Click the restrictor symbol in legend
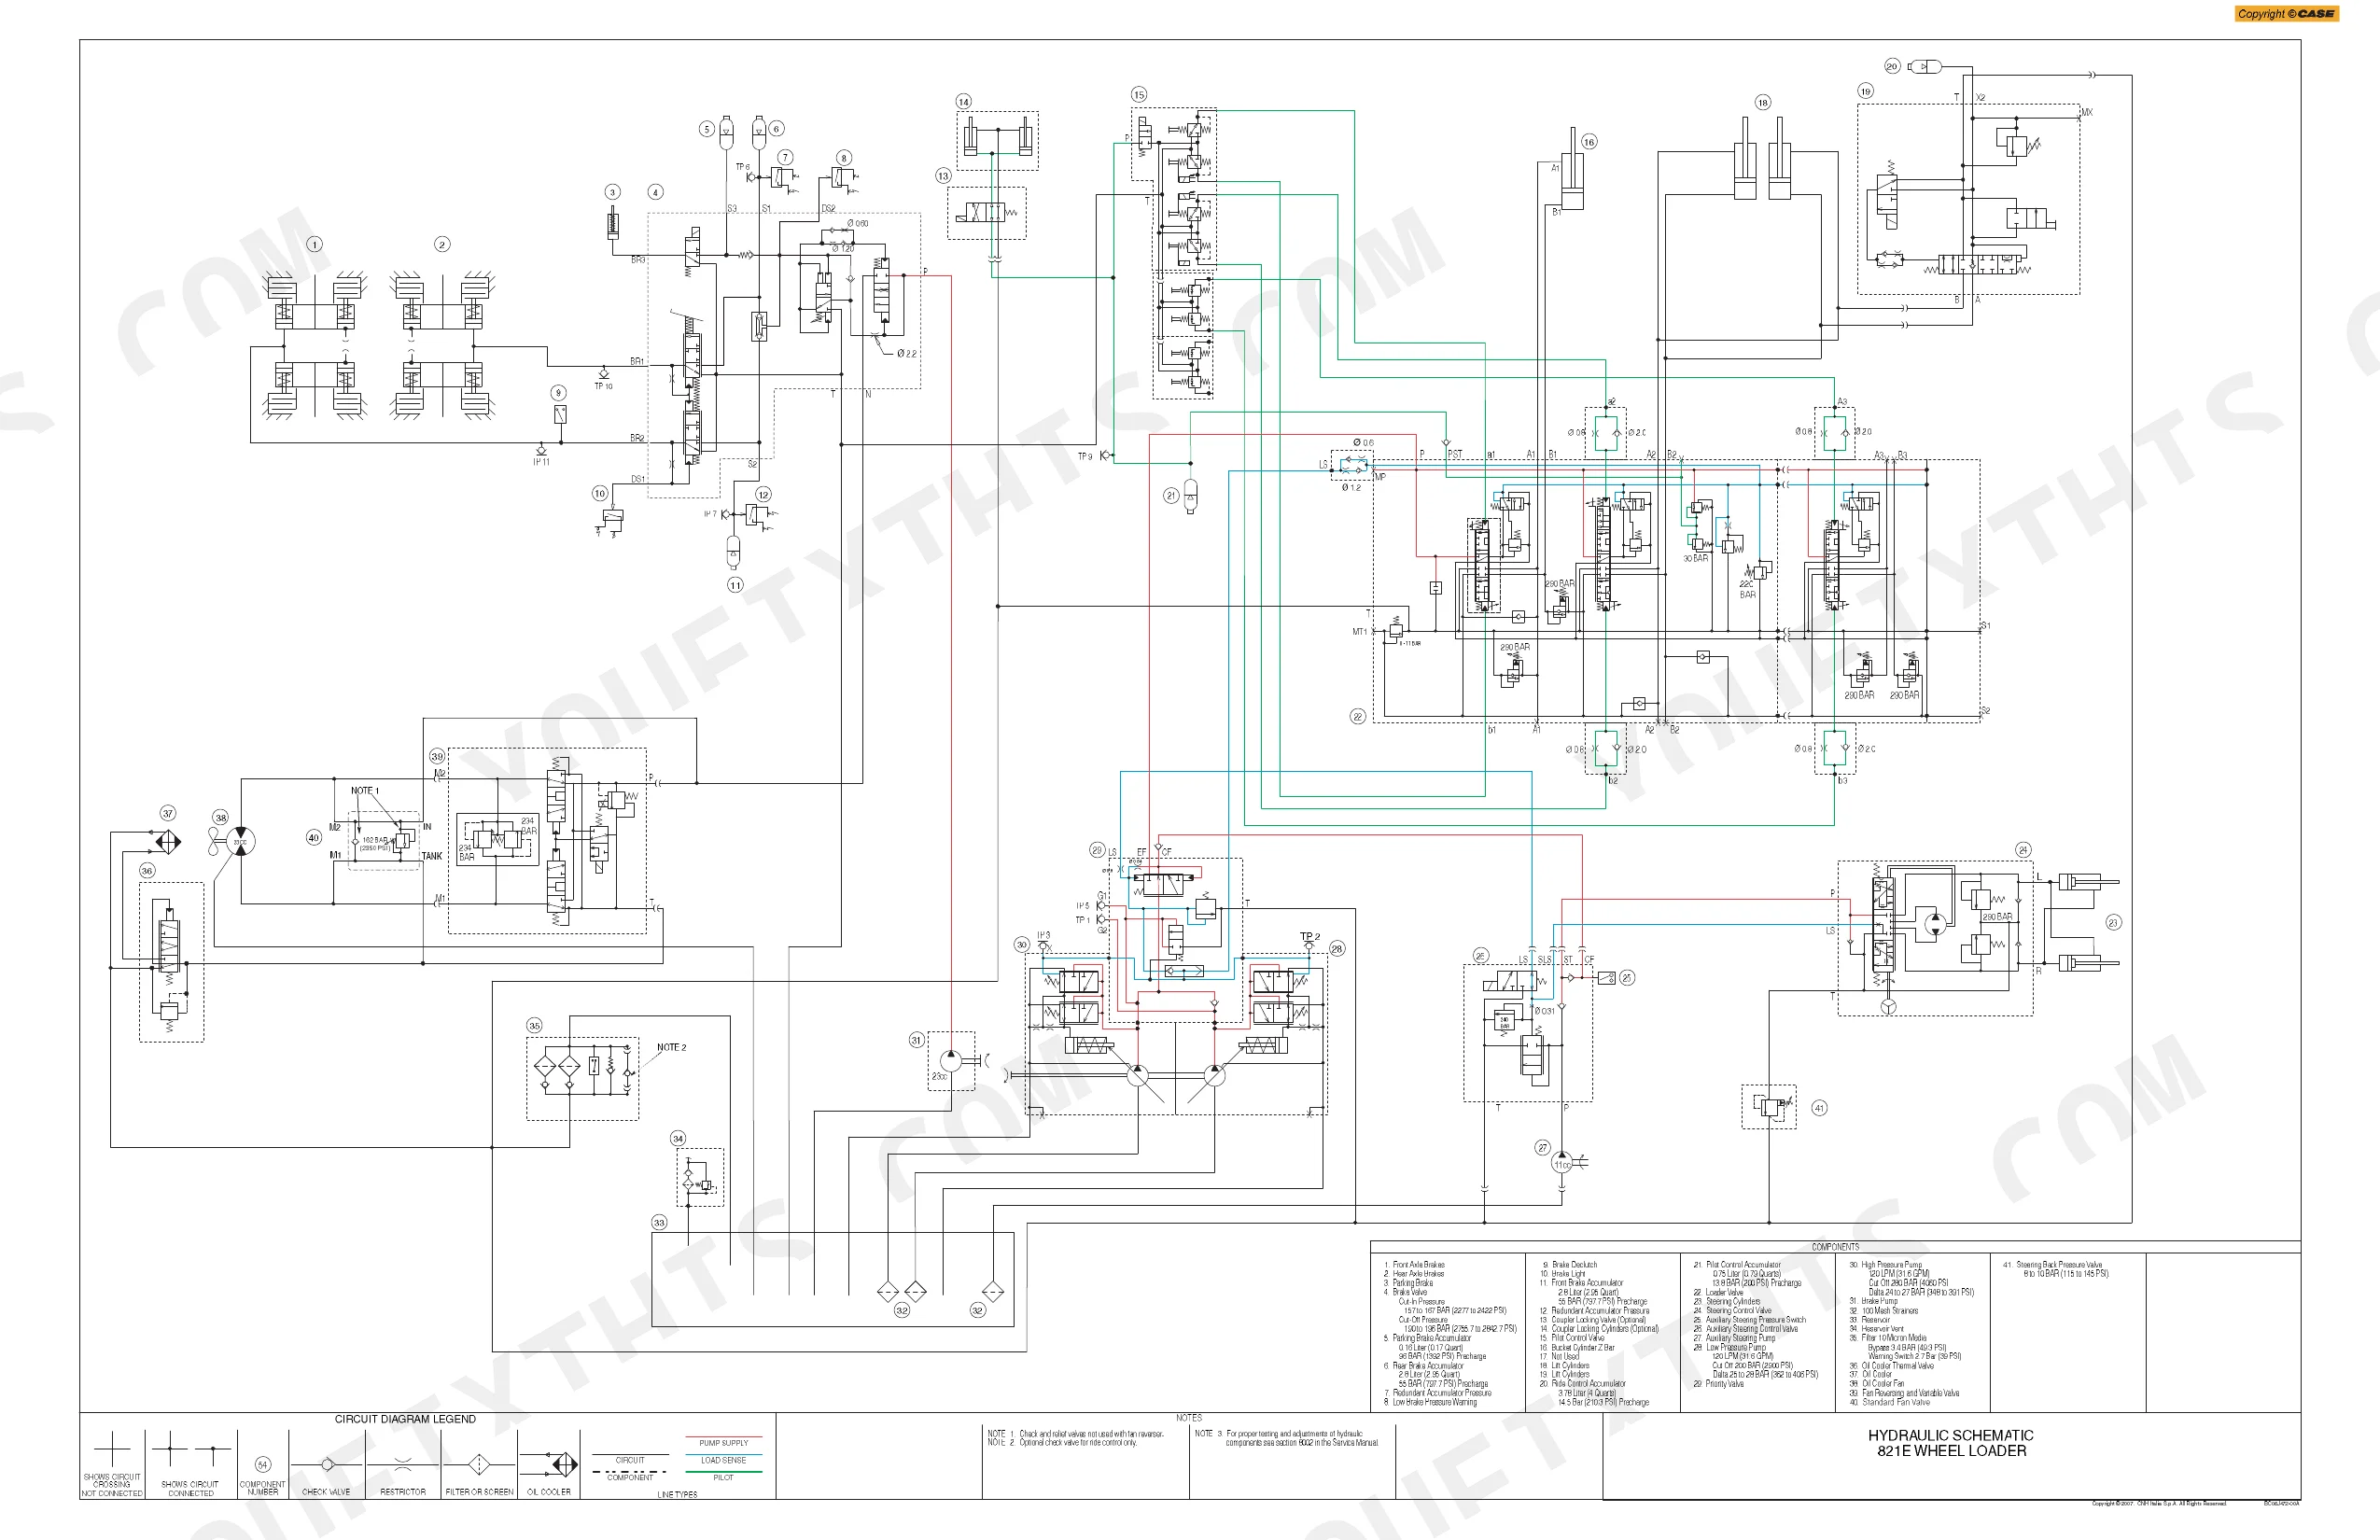The width and height of the screenshot is (2380, 1540). [x=402, y=1465]
